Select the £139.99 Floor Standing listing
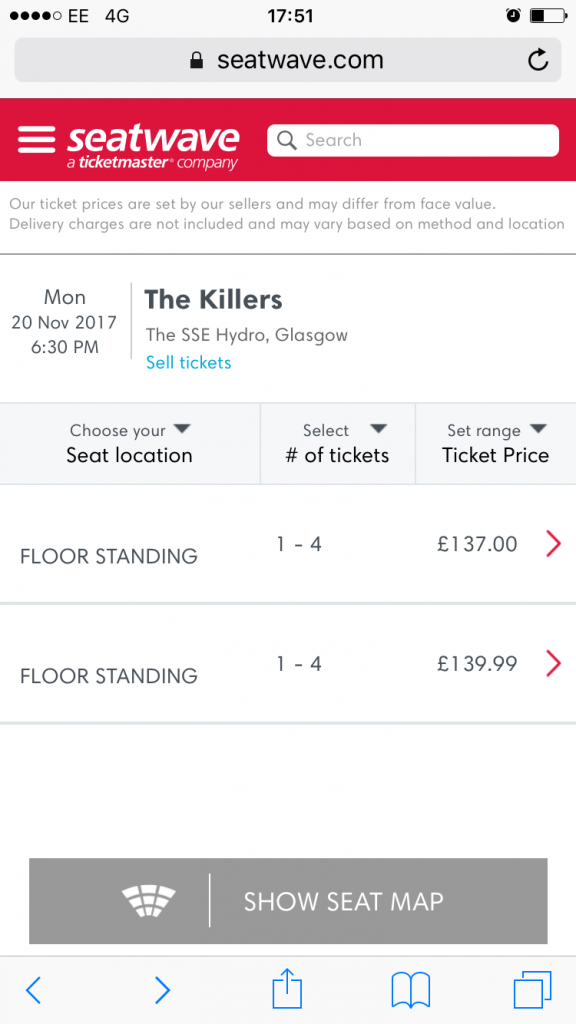The image size is (576, 1024). [x=288, y=664]
